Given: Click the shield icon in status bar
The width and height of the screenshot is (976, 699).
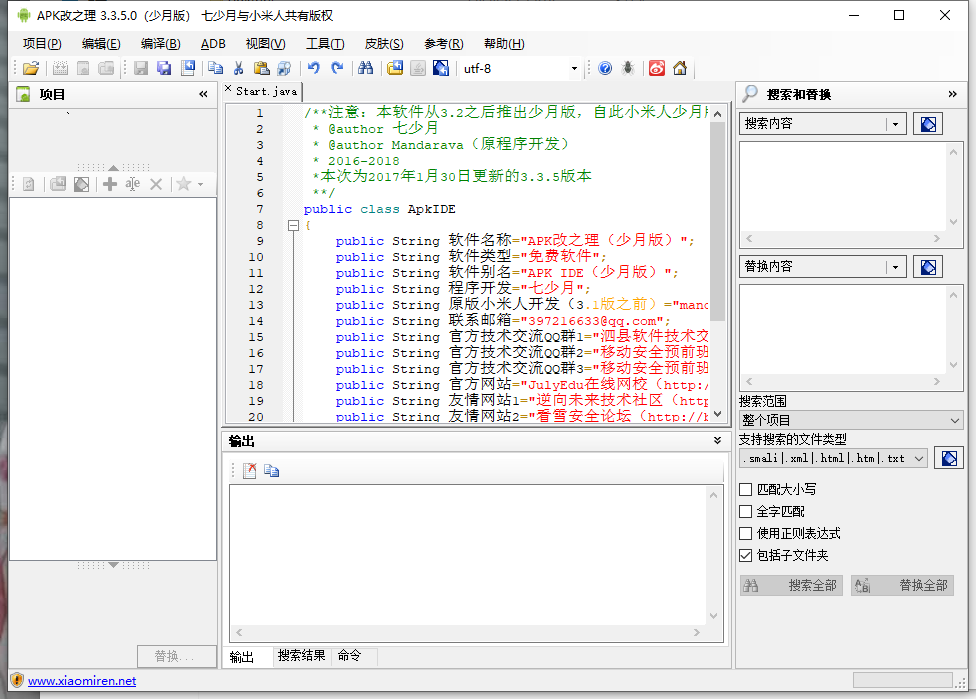Looking at the screenshot, I should [x=17, y=680].
